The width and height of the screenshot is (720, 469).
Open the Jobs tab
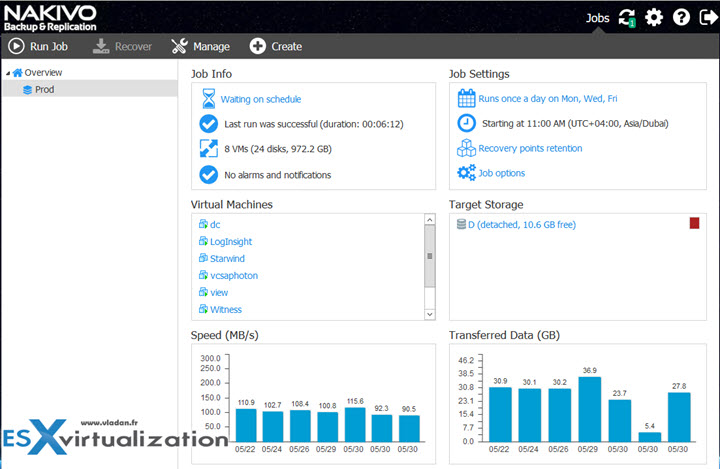coord(597,18)
